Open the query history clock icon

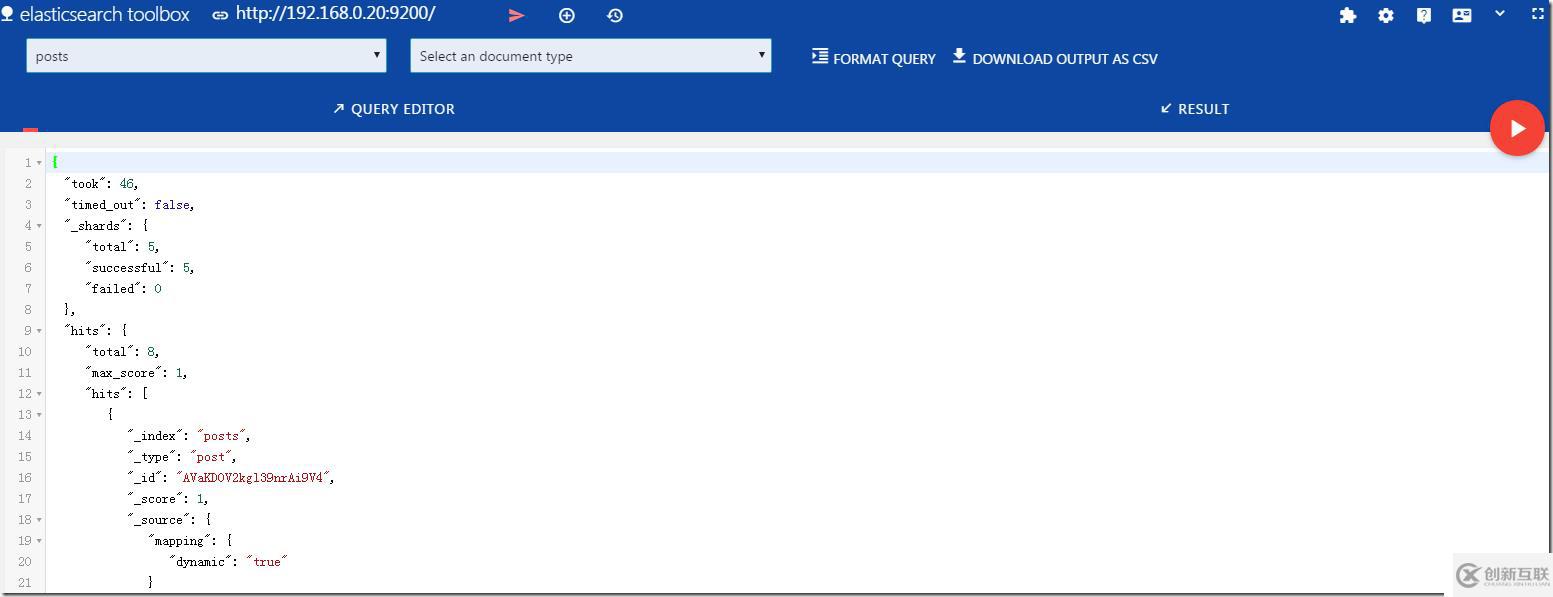615,16
